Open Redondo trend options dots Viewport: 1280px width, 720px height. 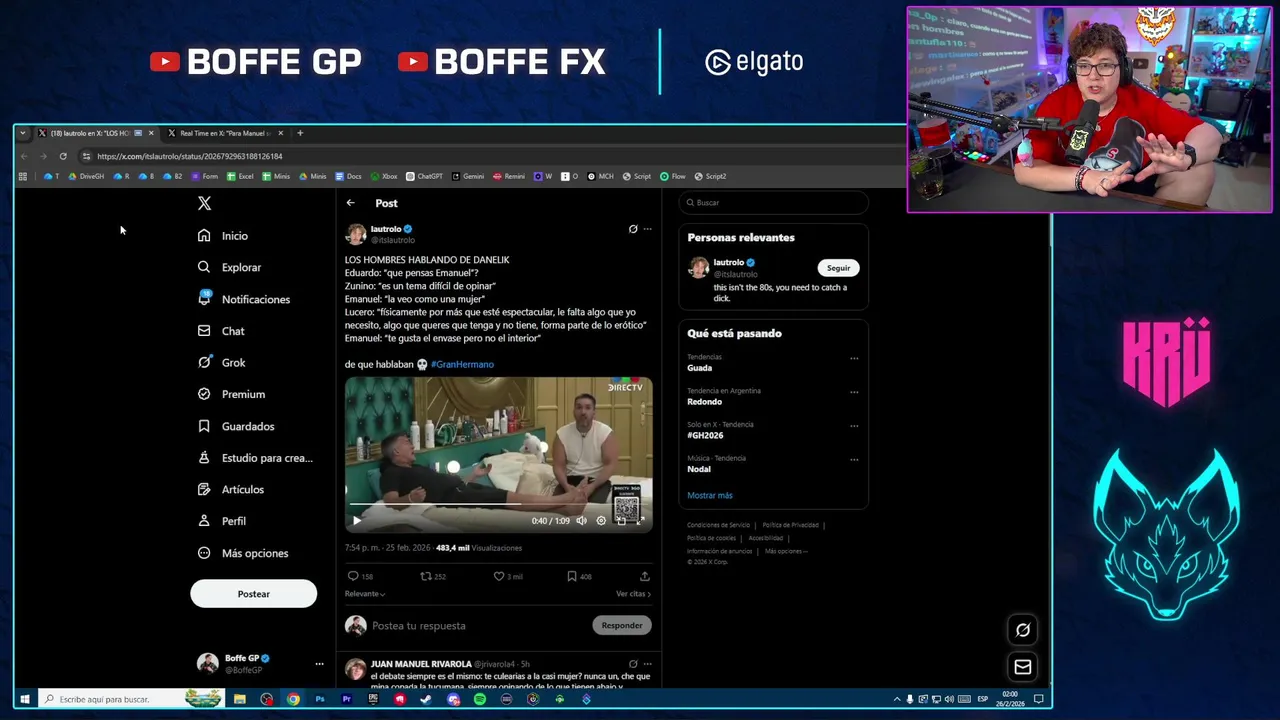tap(854, 392)
